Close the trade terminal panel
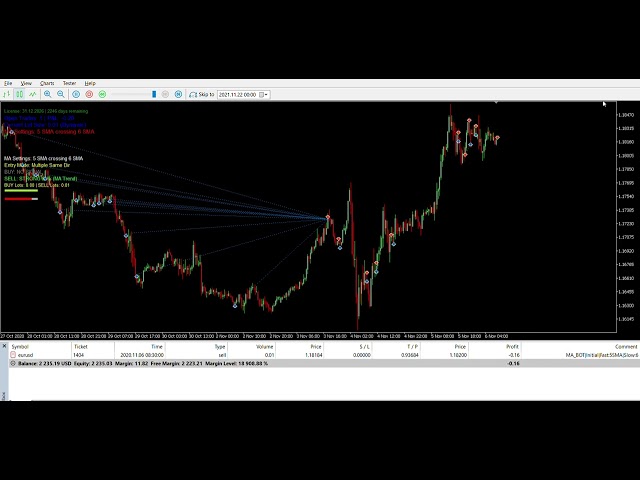The width and height of the screenshot is (640, 480). point(4,346)
